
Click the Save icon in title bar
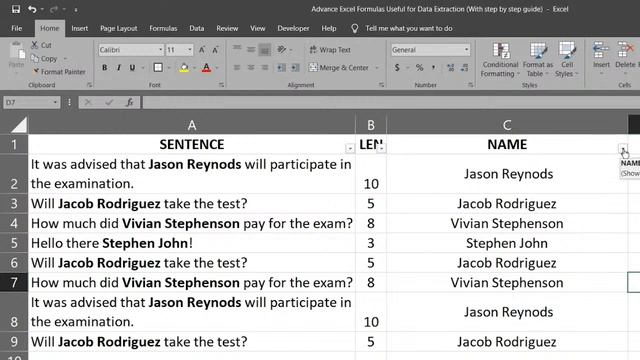coord(16,9)
